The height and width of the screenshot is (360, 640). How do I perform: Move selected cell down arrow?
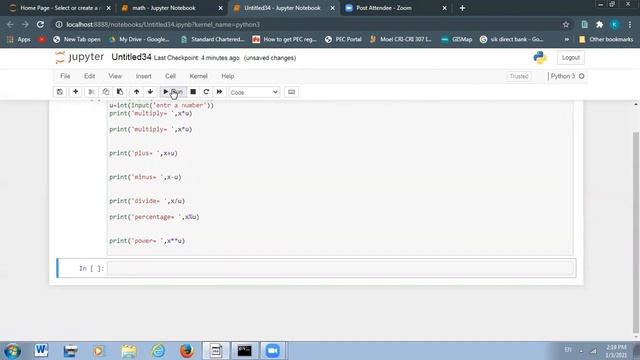tap(150, 92)
